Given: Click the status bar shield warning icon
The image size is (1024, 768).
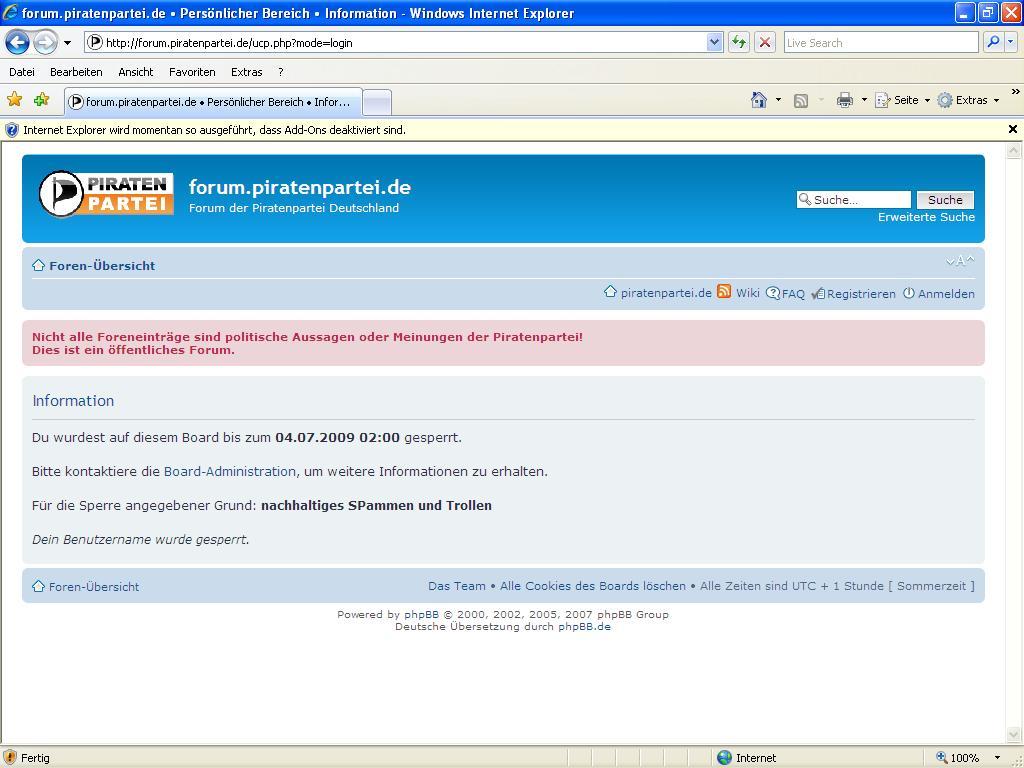Looking at the screenshot, I should (10, 757).
